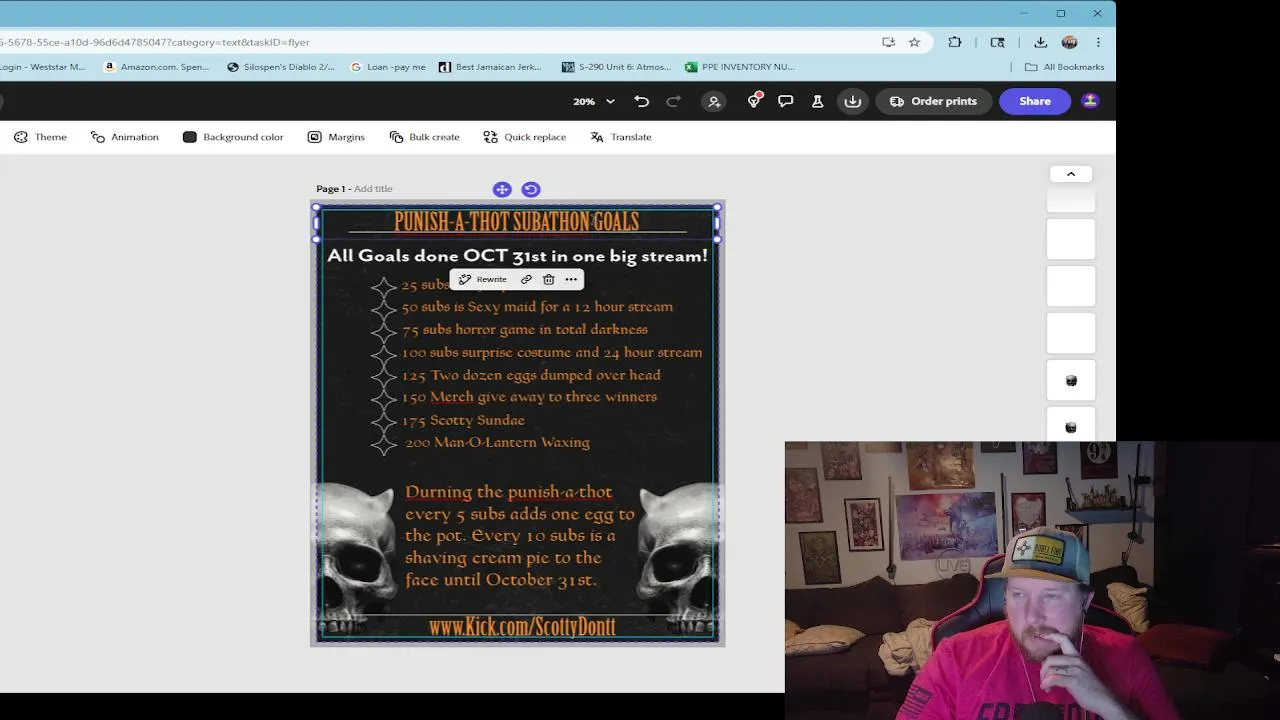Open the account avatar in the editor header
Image resolution: width=1280 pixels, height=720 pixels.
(1090, 101)
